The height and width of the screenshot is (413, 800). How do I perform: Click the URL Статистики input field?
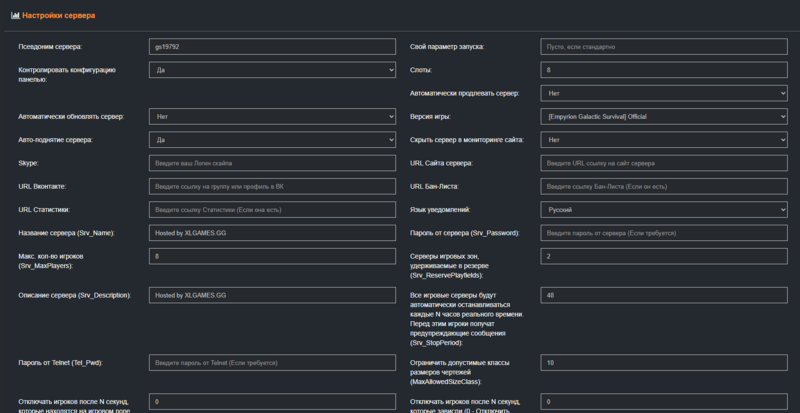(272, 210)
